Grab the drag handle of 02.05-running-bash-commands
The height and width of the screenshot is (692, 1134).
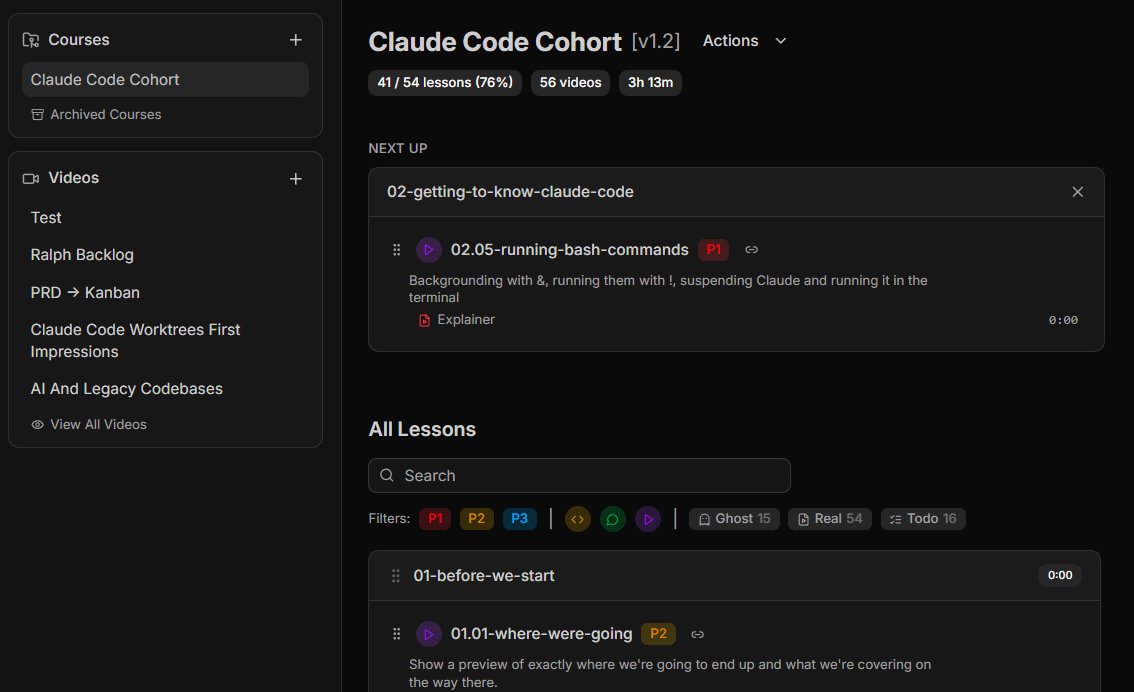[x=396, y=249]
